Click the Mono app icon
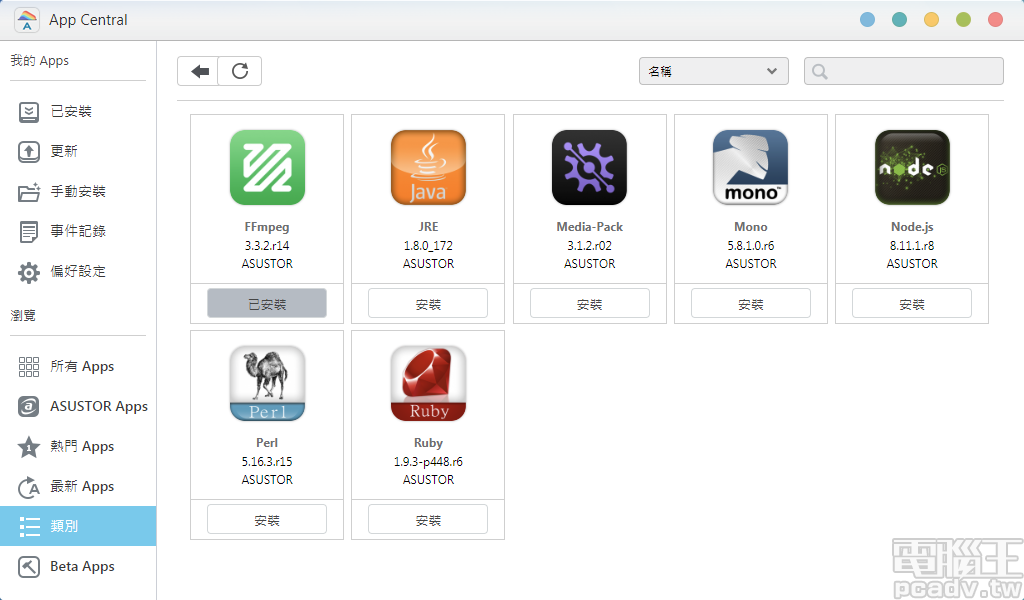Viewport: 1024px width, 600px height. 750,167
